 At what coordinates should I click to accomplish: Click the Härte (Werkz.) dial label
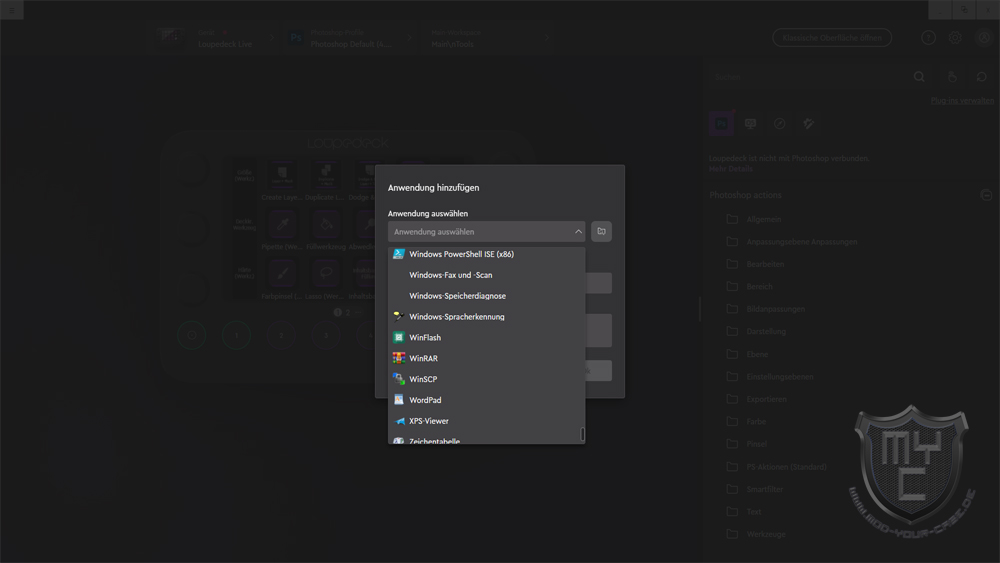click(244, 274)
